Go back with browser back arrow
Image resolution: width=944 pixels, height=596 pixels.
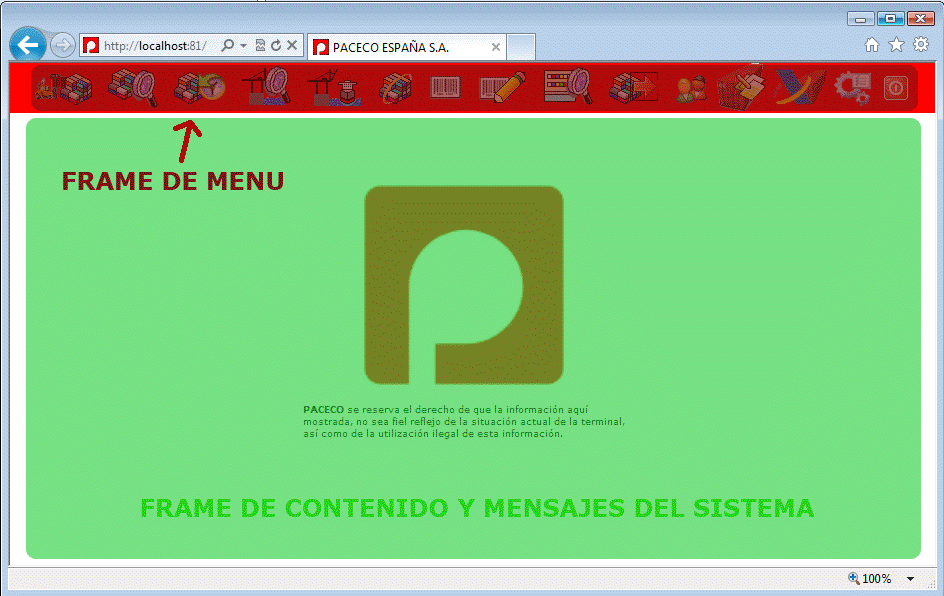click(x=27, y=45)
